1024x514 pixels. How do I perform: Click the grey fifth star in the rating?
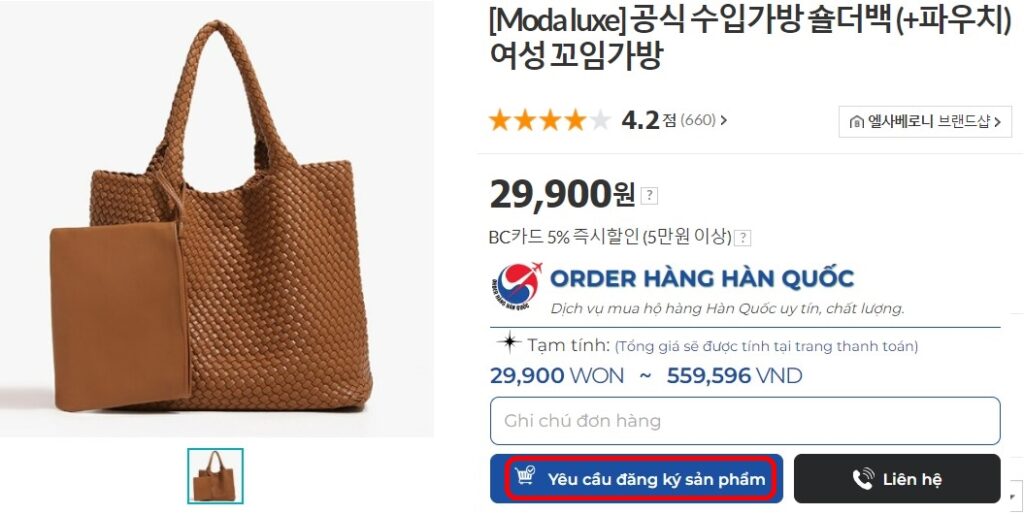[x=600, y=120]
